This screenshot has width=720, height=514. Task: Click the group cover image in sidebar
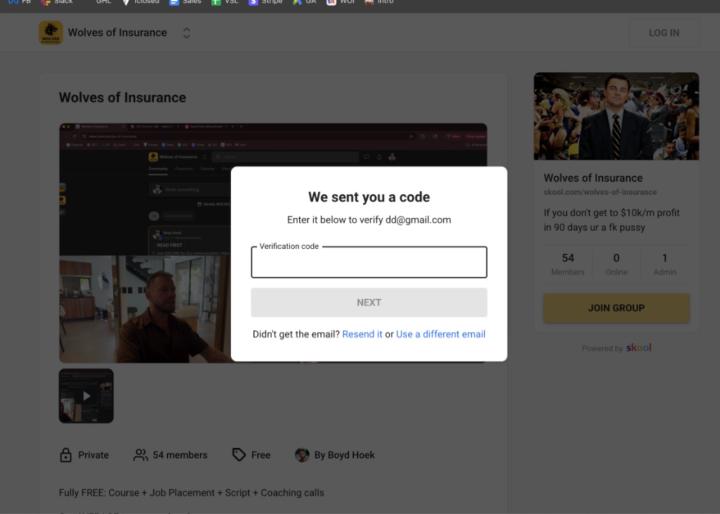[x=616, y=116]
